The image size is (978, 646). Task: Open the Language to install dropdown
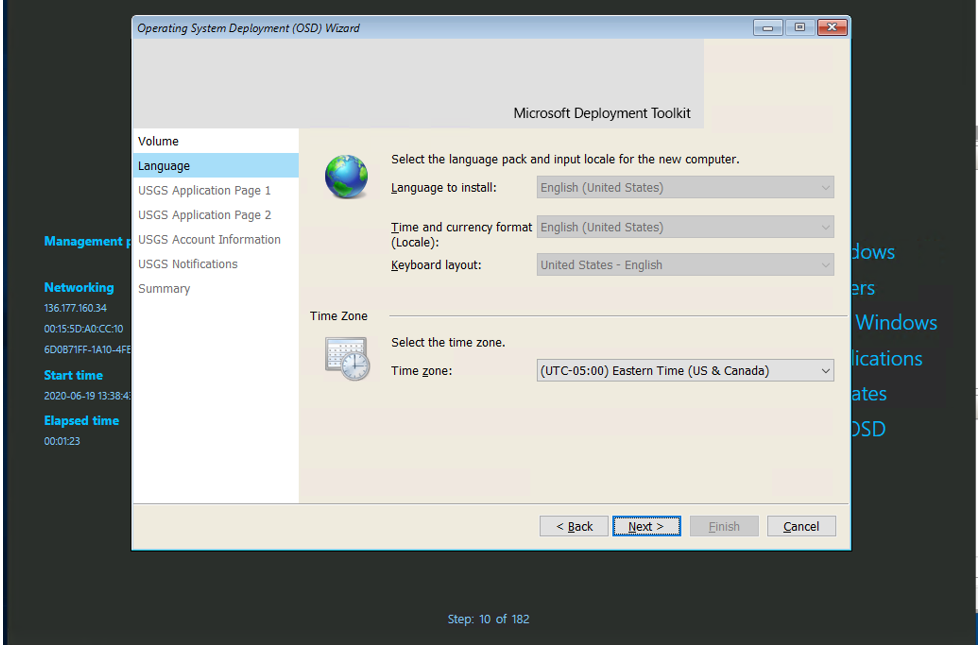[x=685, y=188]
